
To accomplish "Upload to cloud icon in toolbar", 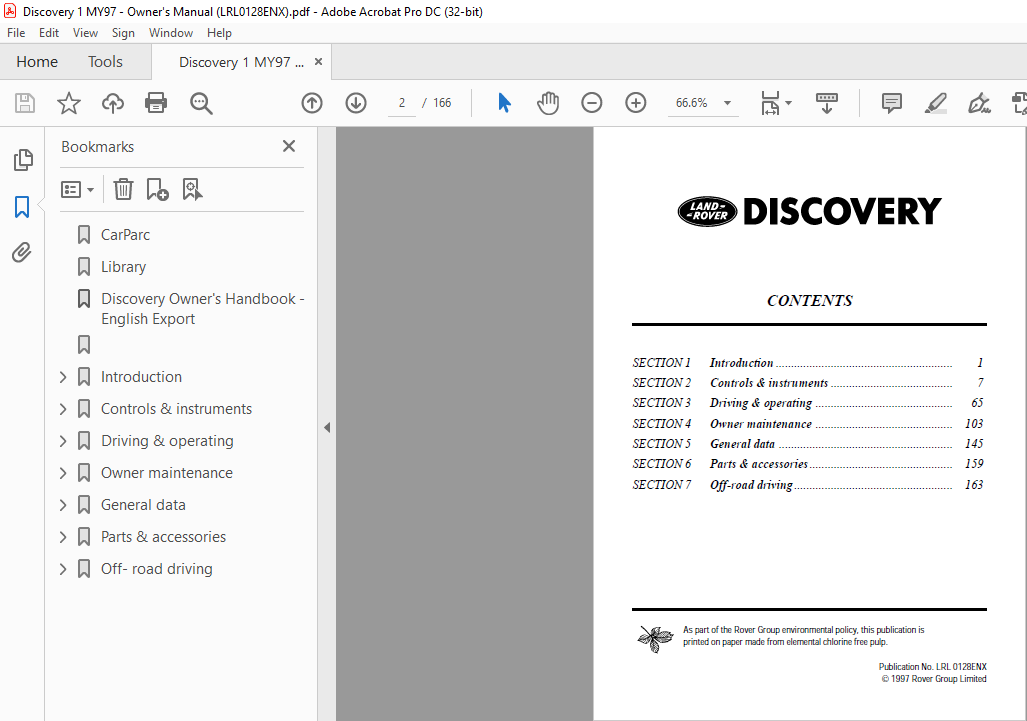I will [113, 103].
